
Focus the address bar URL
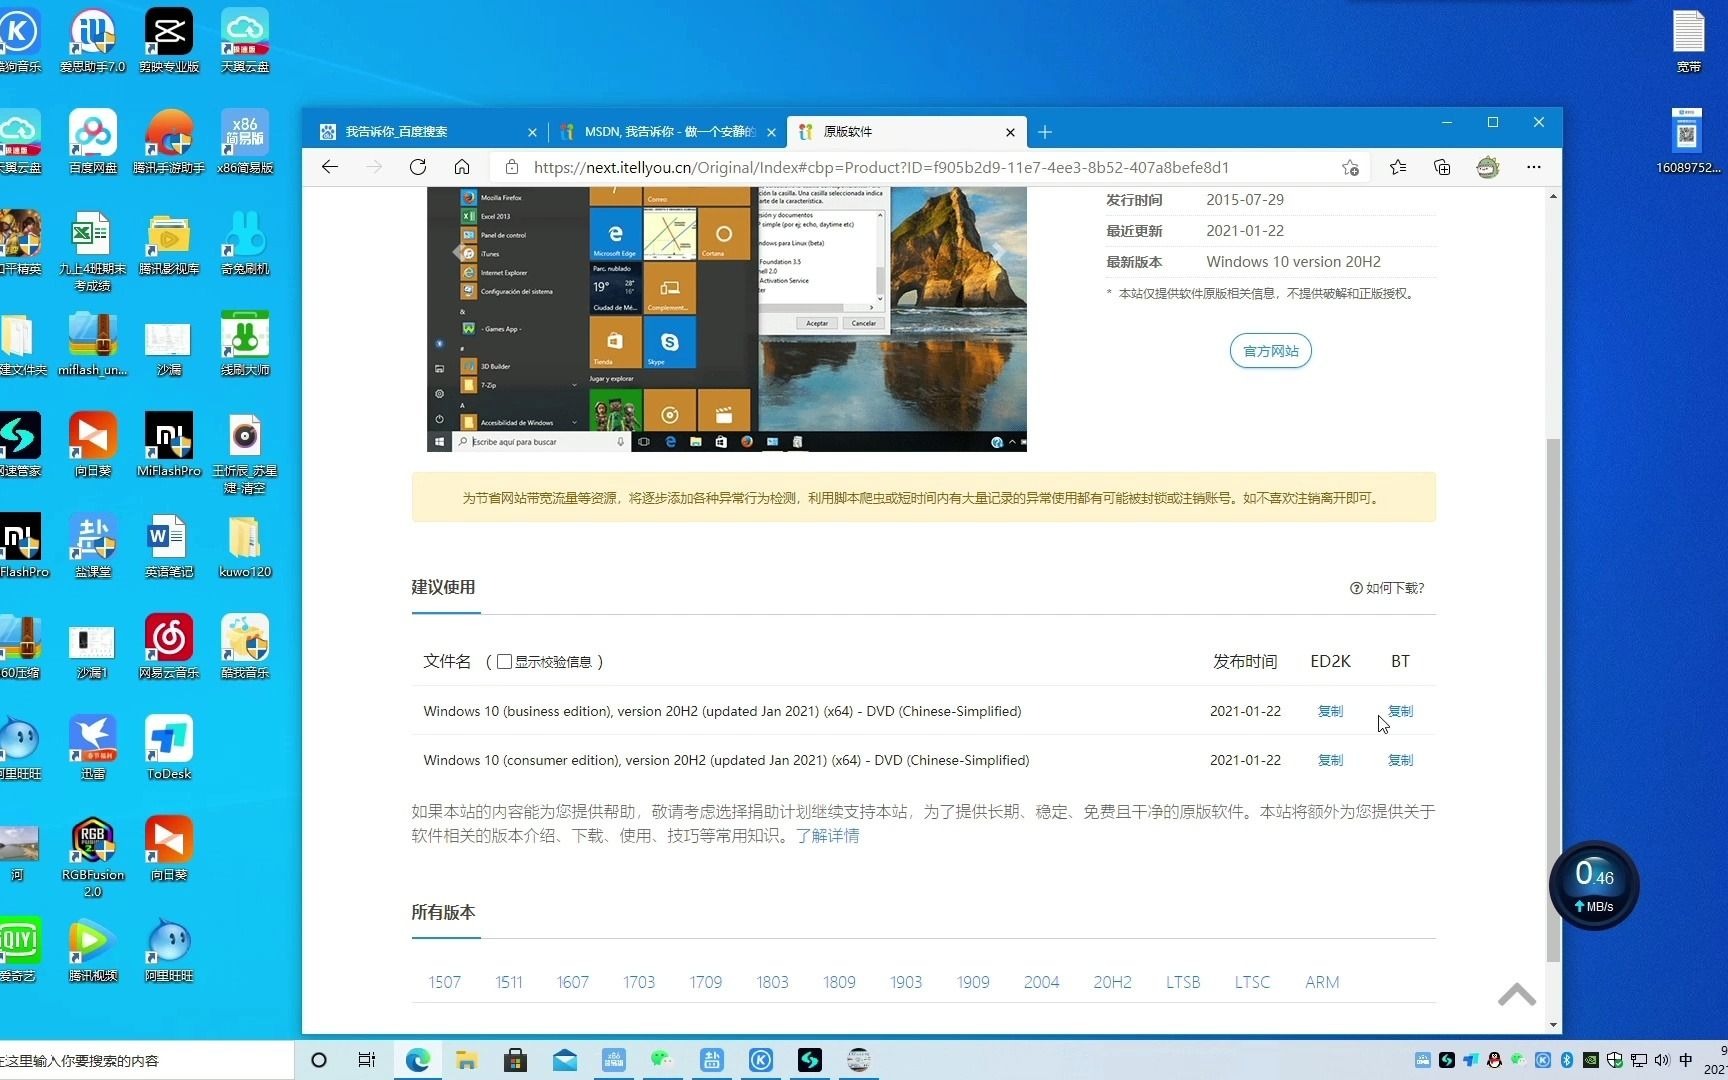point(881,167)
